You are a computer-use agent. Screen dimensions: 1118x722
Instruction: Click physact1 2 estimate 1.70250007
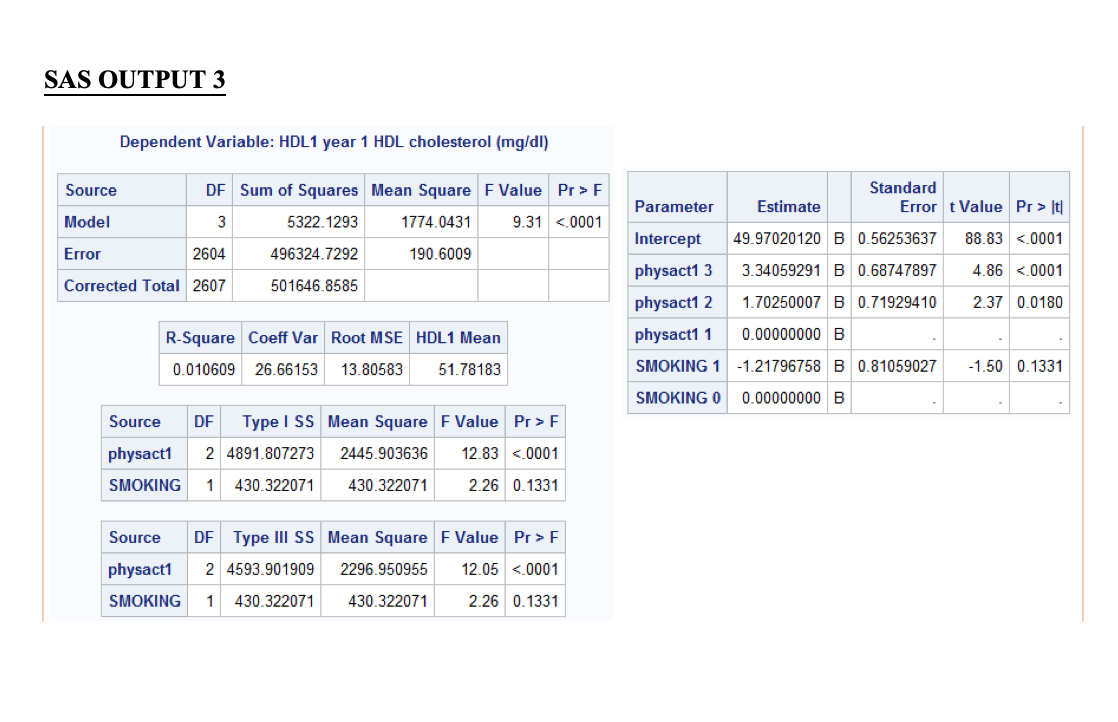point(781,302)
